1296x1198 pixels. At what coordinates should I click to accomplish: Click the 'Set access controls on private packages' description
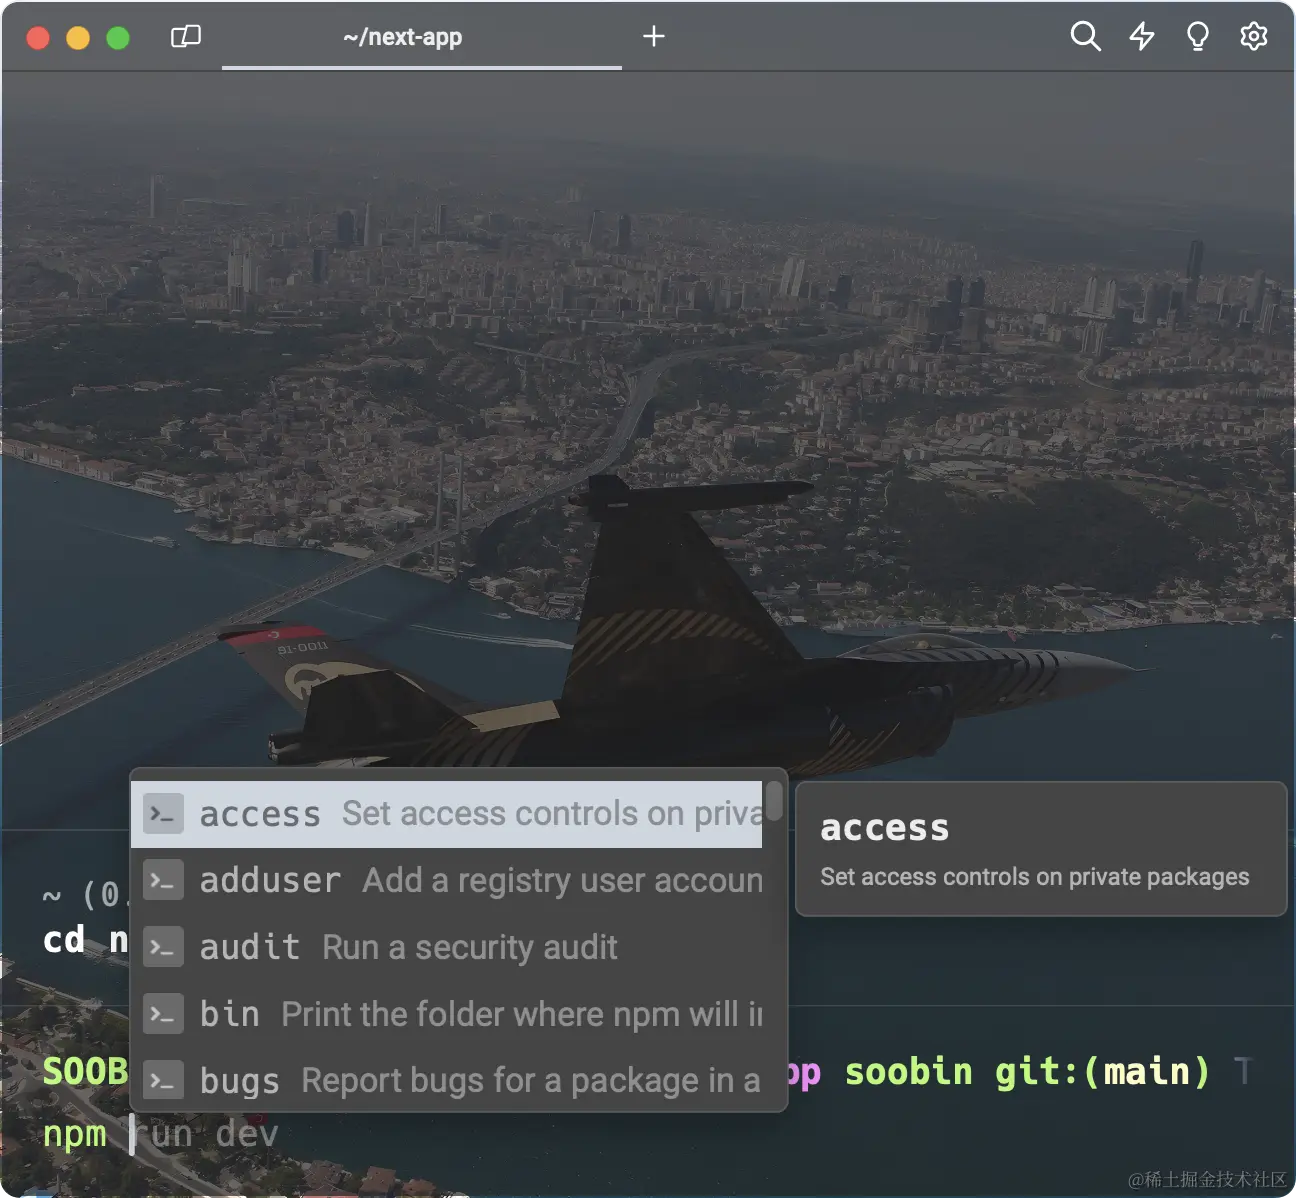click(x=1035, y=877)
